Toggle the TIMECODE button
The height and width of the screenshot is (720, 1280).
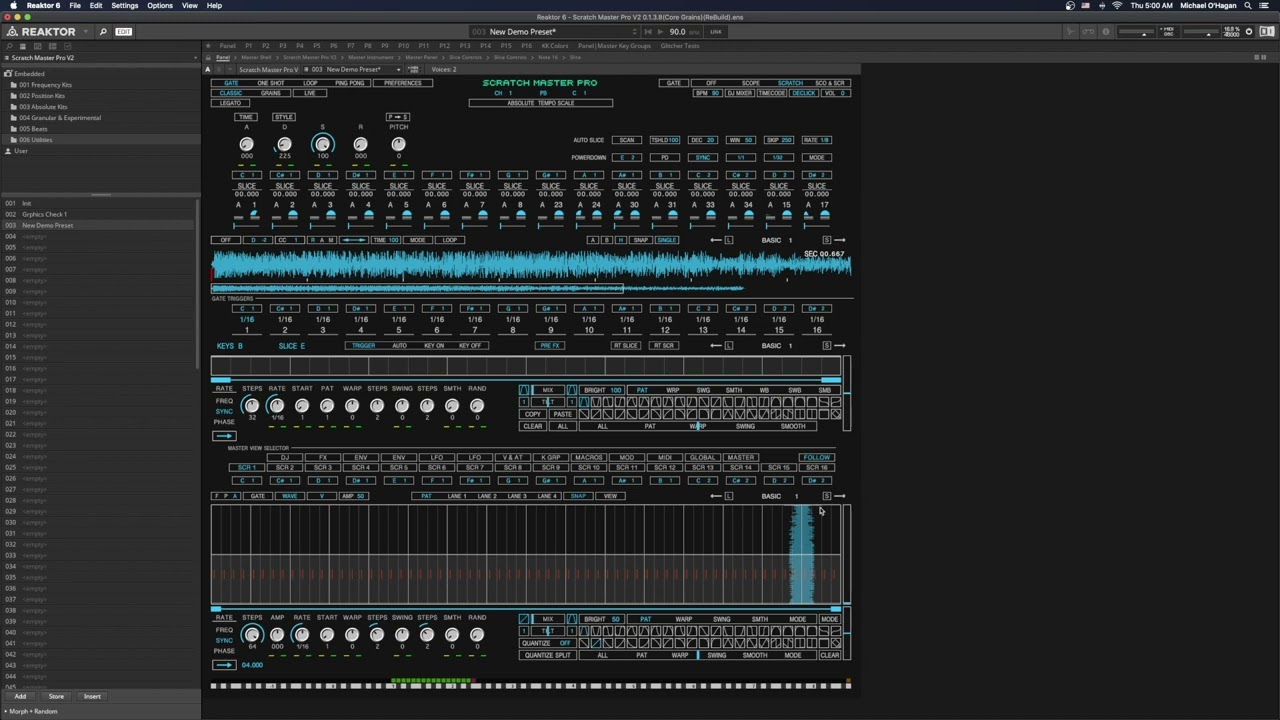tap(771, 93)
